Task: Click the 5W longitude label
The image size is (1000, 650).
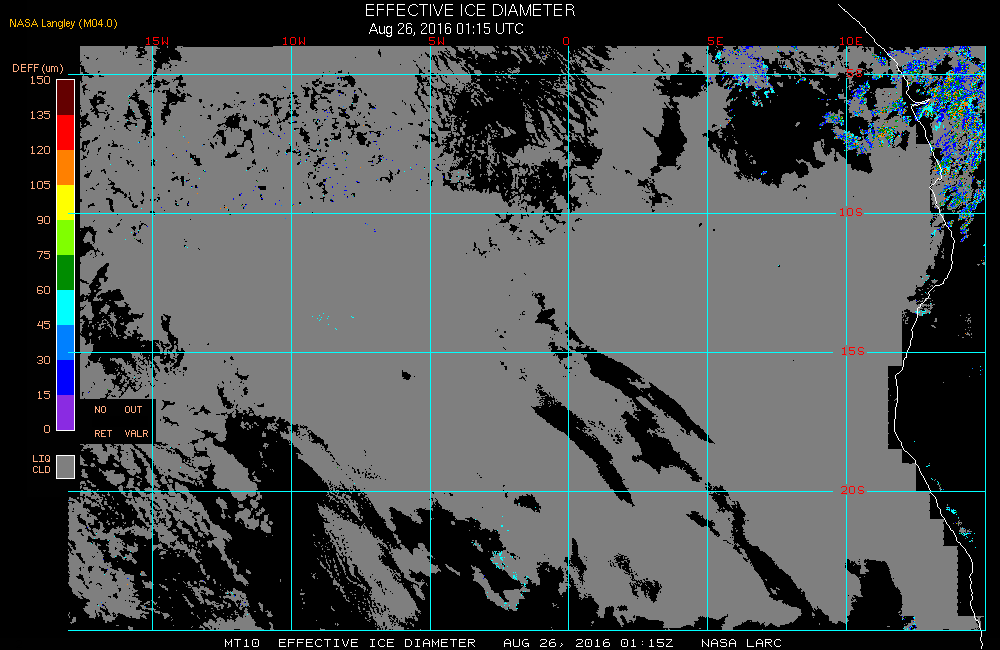Action: click(x=436, y=41)
